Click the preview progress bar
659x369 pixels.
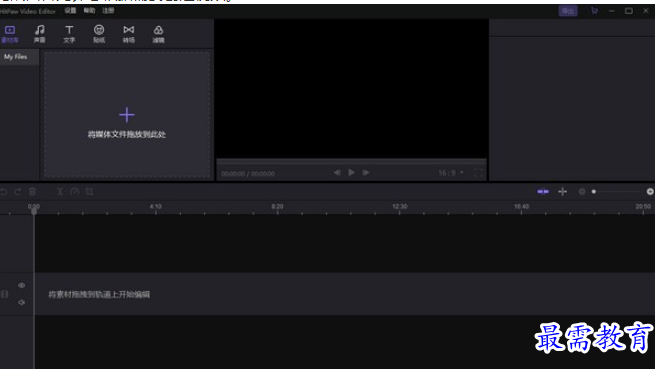351,161
